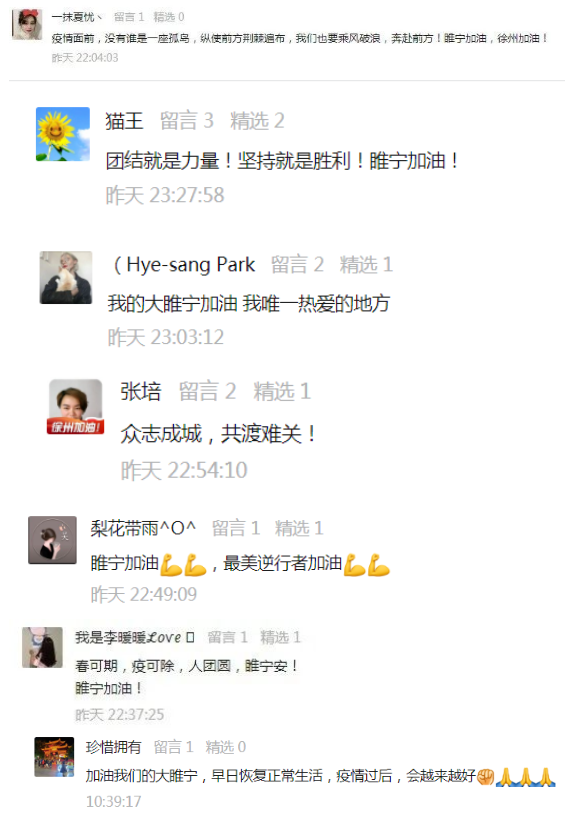Viewport: 570px width, 825px height.
Task: Click timestamp 昨天 23:27:58
Action: (165, 195)
